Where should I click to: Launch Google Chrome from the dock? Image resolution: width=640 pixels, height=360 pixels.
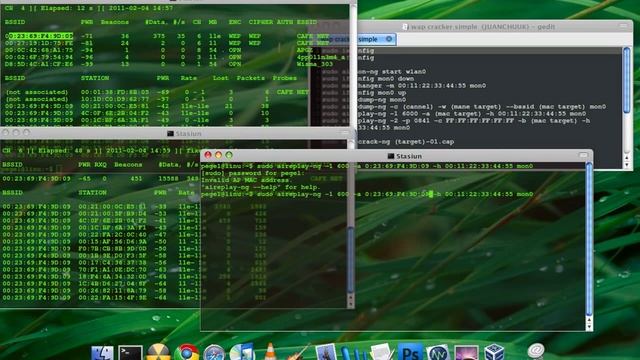click(x=187, y=353)
